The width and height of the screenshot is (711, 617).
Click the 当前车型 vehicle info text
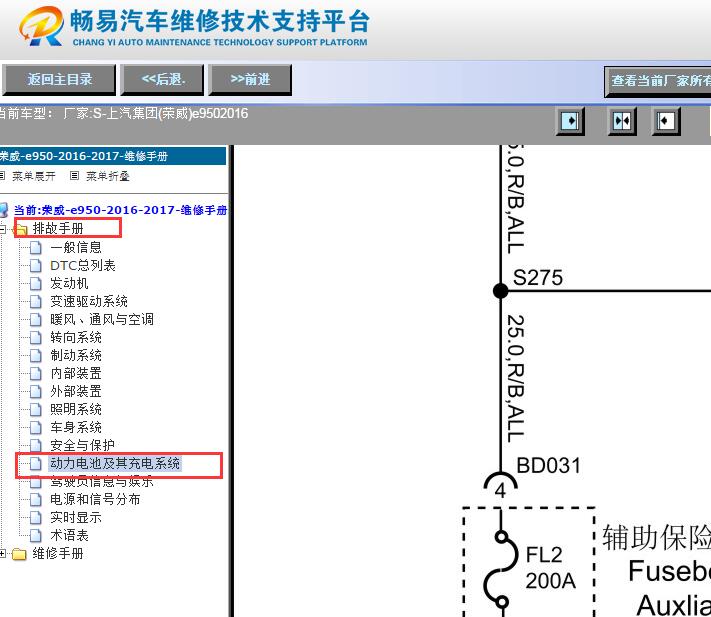(123, 113)
